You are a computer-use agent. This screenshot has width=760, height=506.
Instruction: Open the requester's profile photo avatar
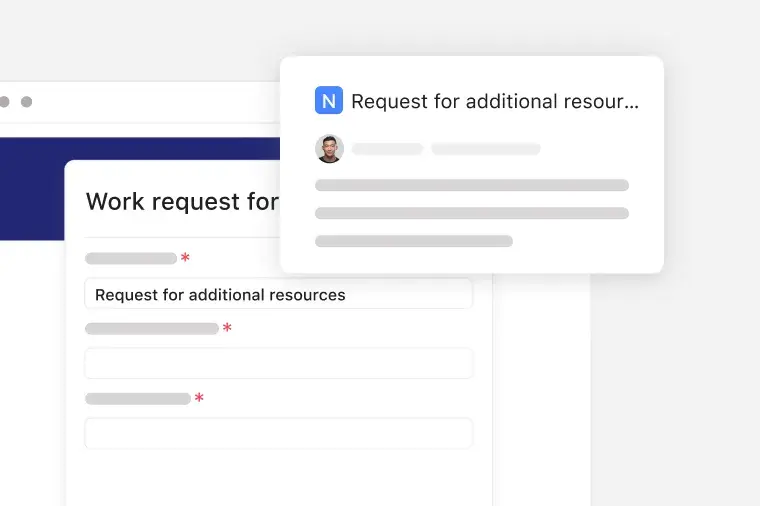330,149
